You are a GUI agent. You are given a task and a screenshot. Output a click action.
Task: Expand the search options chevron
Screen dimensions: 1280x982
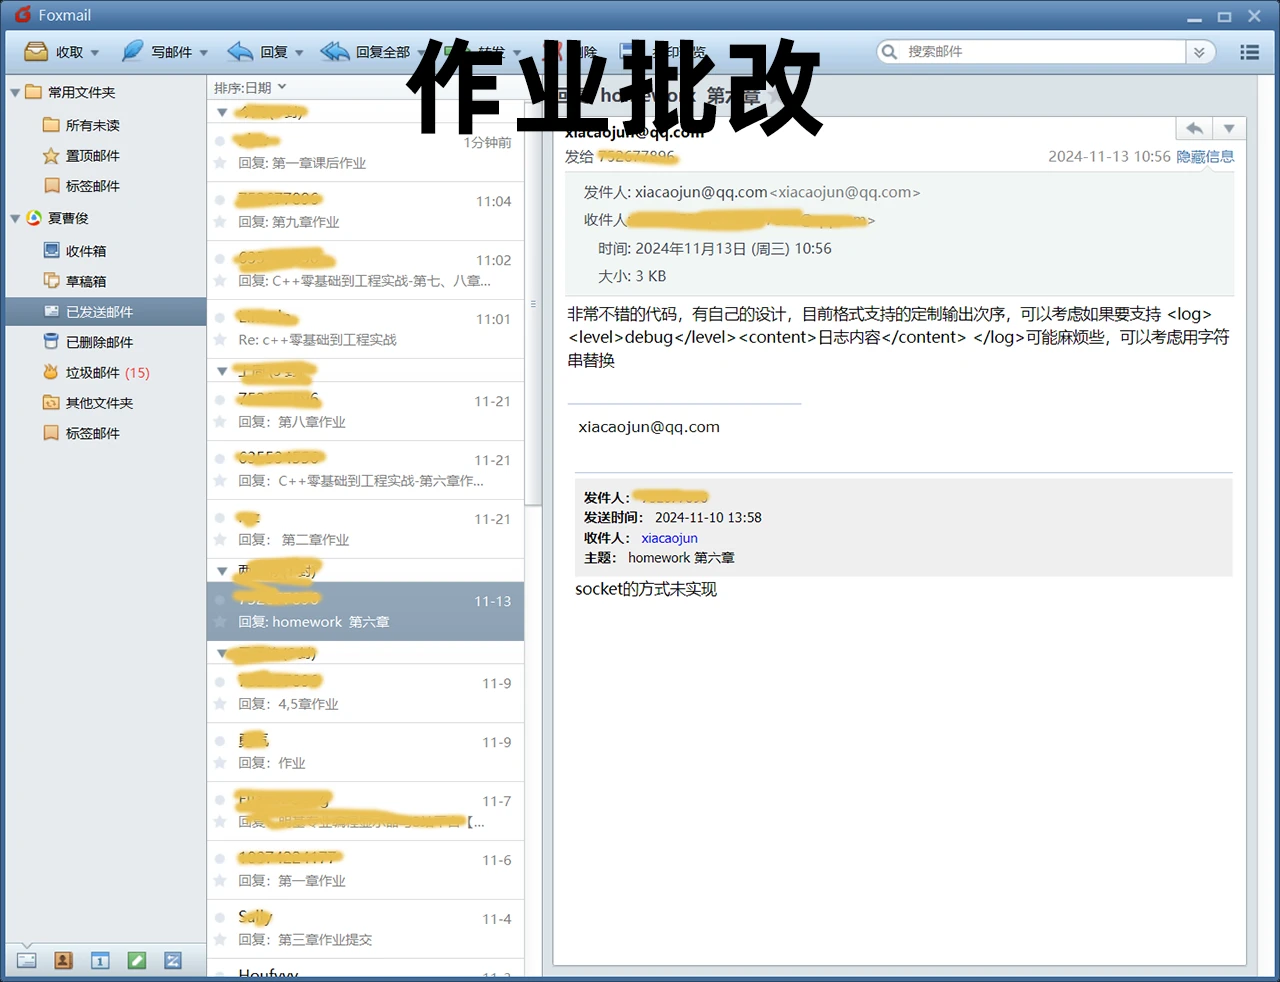pyautogui.click(x=1199, y=52)
